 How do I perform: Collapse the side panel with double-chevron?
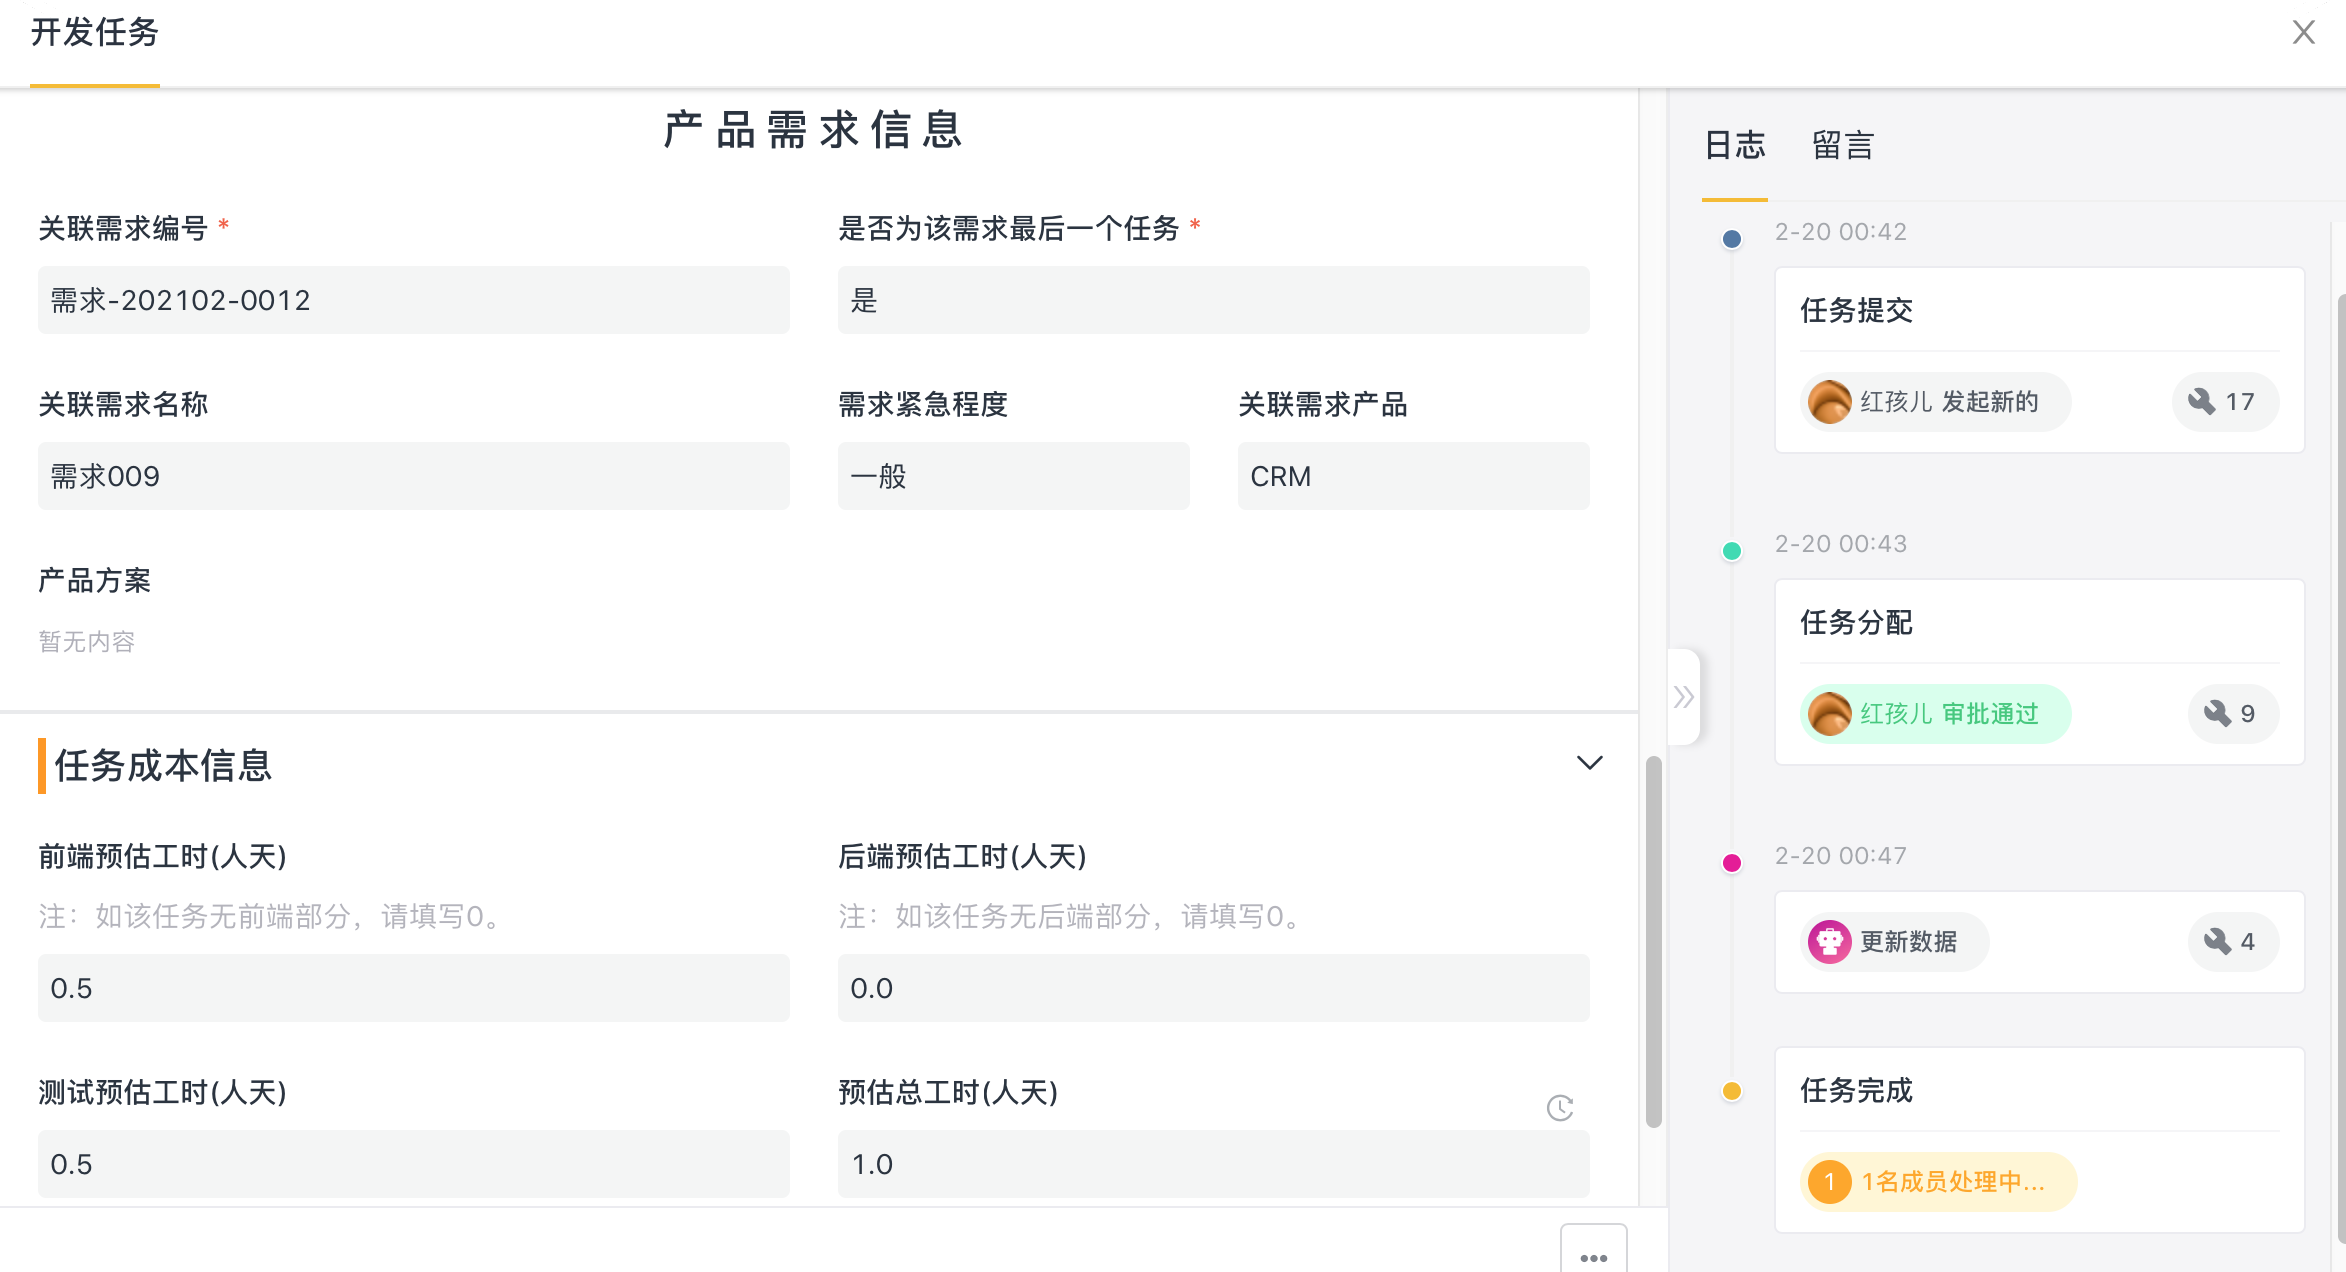tap(1684, 697)
